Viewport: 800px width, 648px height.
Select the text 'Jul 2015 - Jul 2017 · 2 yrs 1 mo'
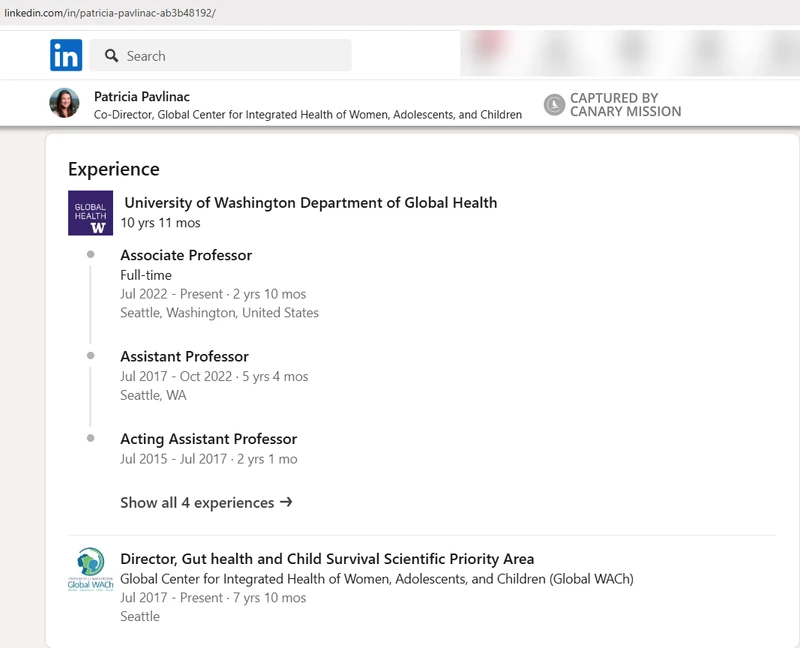tap(209, 459)
